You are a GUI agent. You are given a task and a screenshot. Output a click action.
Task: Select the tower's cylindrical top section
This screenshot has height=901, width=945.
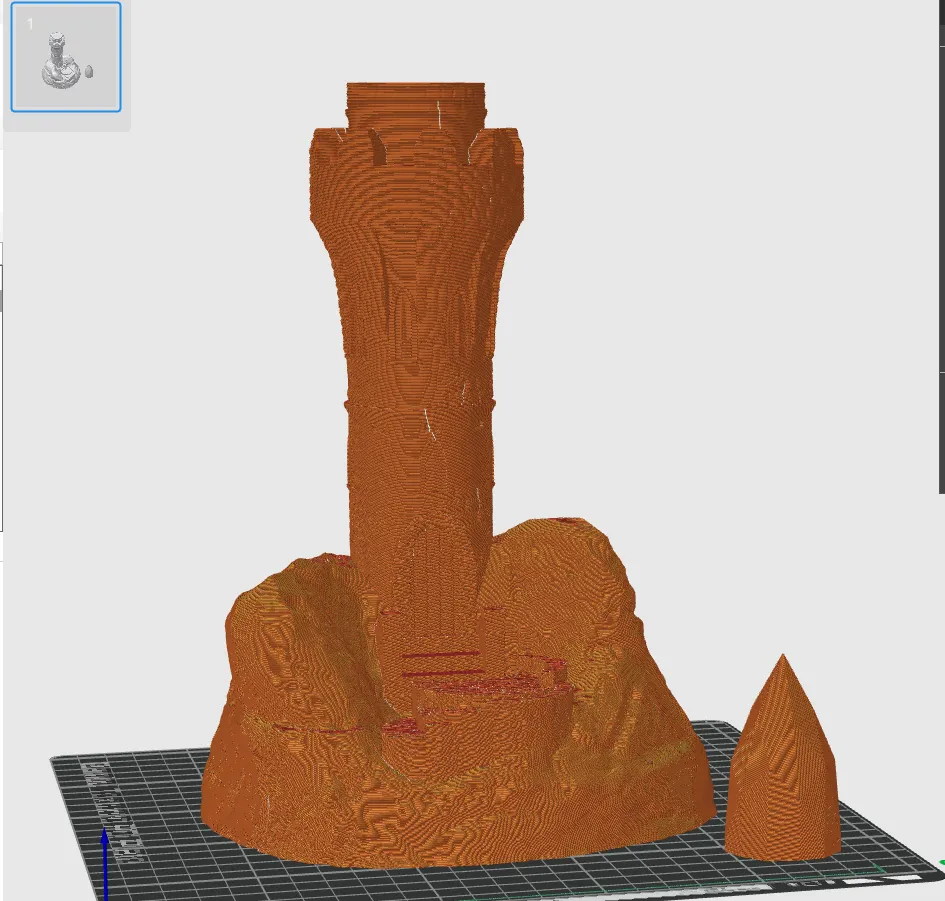tap(417, 105)
